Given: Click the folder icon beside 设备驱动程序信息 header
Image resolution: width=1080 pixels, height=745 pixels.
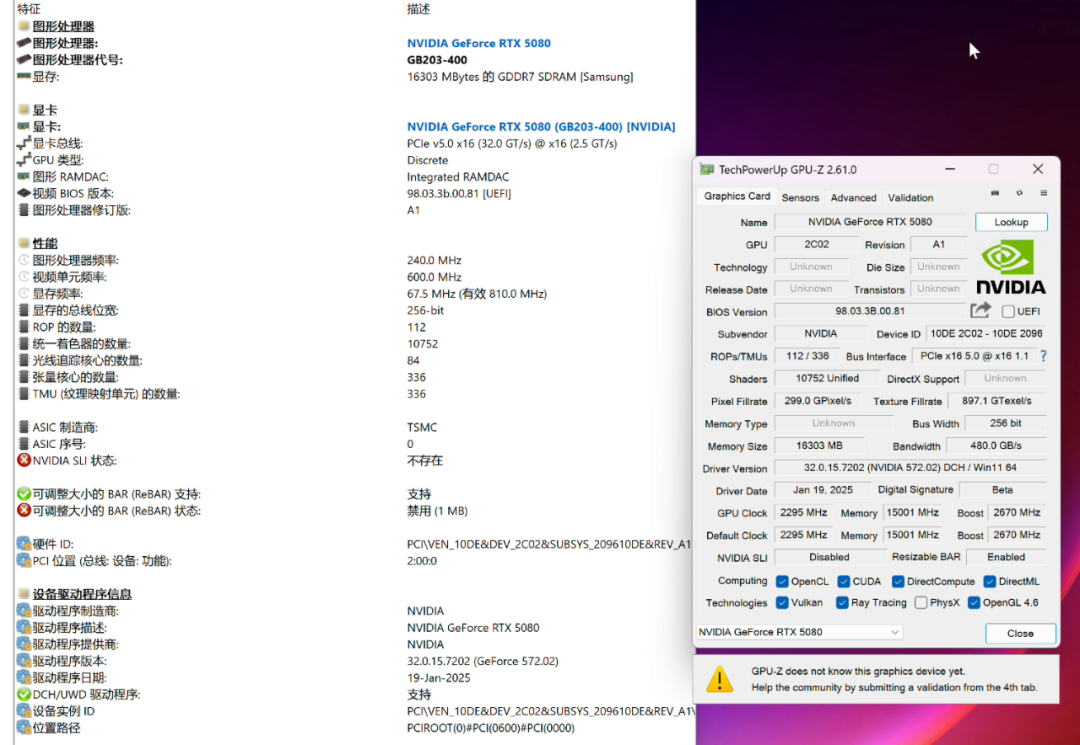Looking at the screenshot, I should point(23,594).
